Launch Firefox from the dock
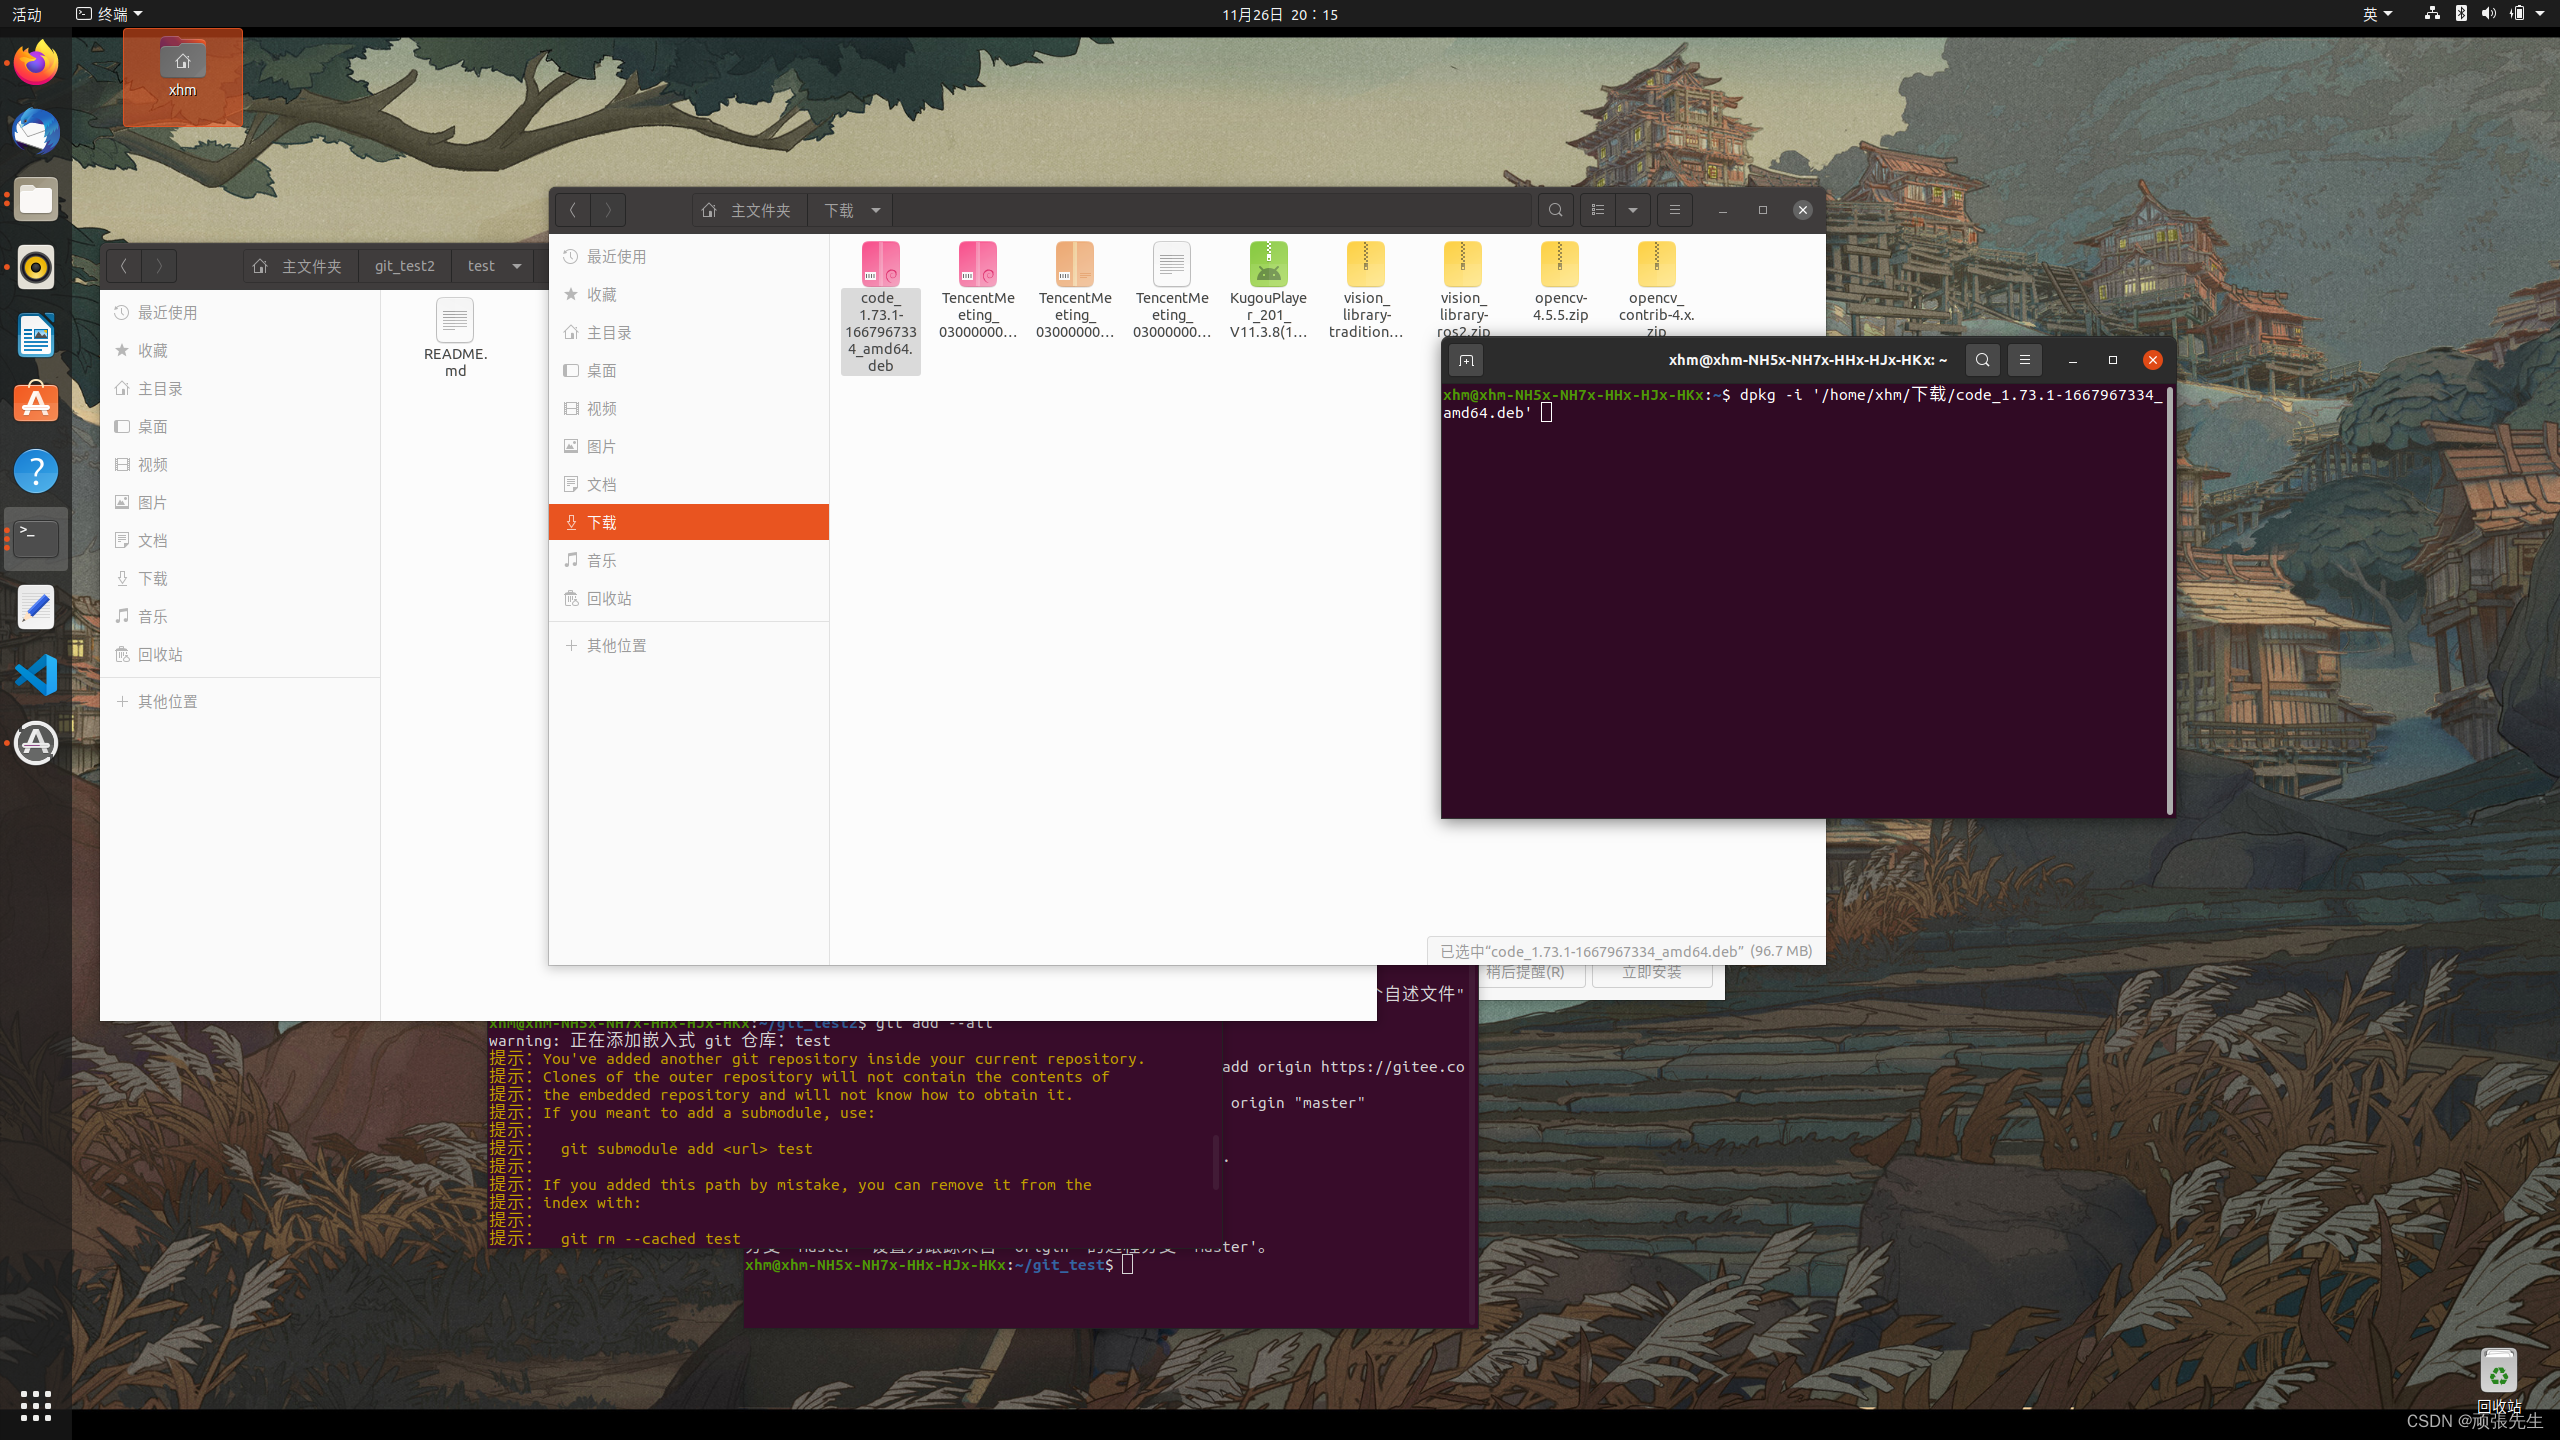The image size is (2560, 1440). (36, 64)
